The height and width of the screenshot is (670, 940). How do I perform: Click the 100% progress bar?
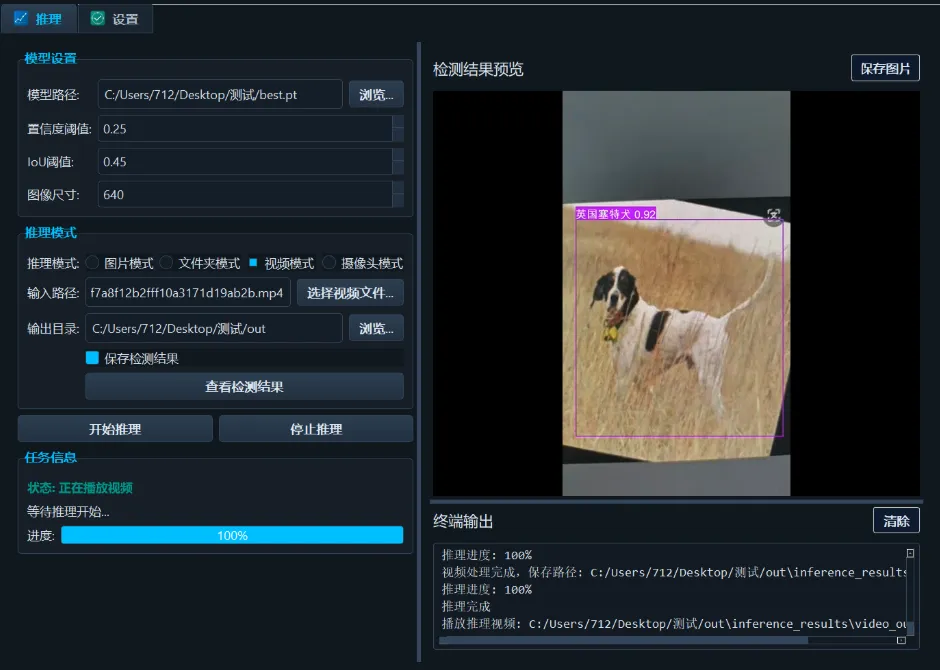point(232,535)
